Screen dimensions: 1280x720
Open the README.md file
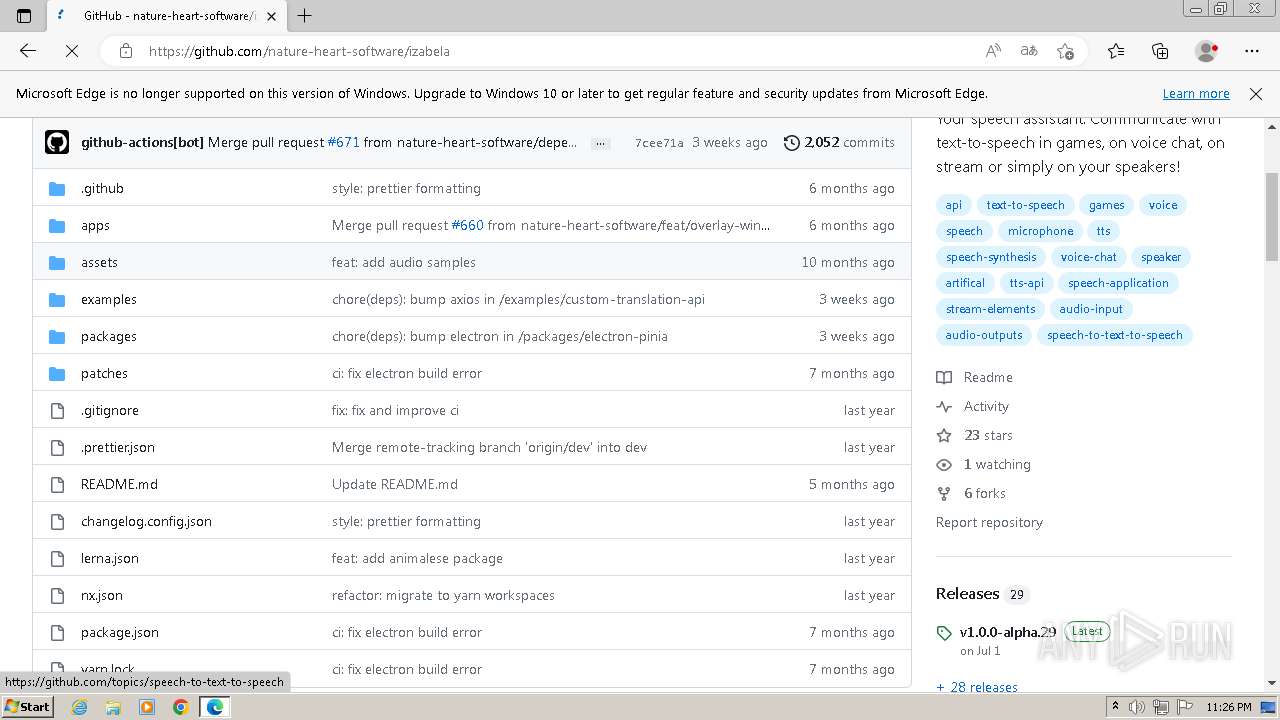[119, 484]
